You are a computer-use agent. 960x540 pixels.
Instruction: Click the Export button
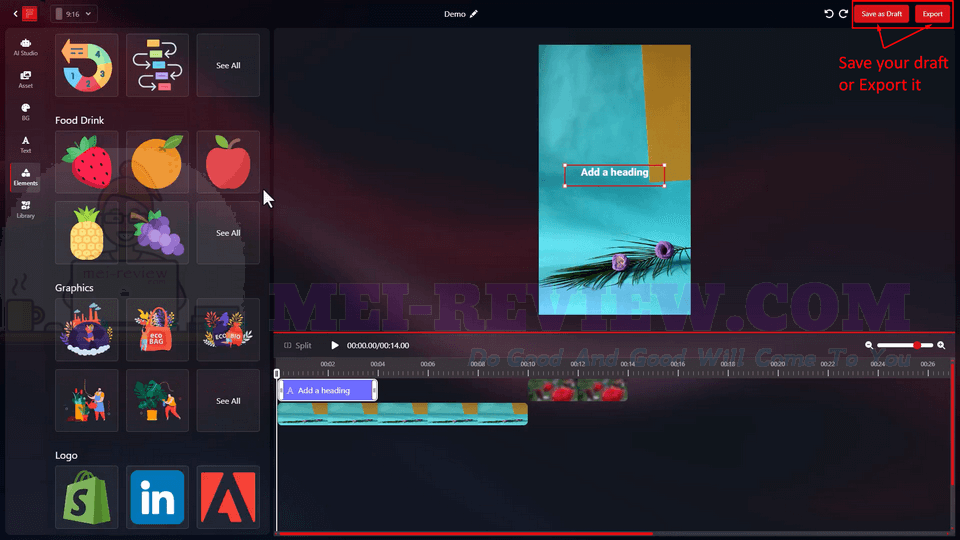coord(932,13)
